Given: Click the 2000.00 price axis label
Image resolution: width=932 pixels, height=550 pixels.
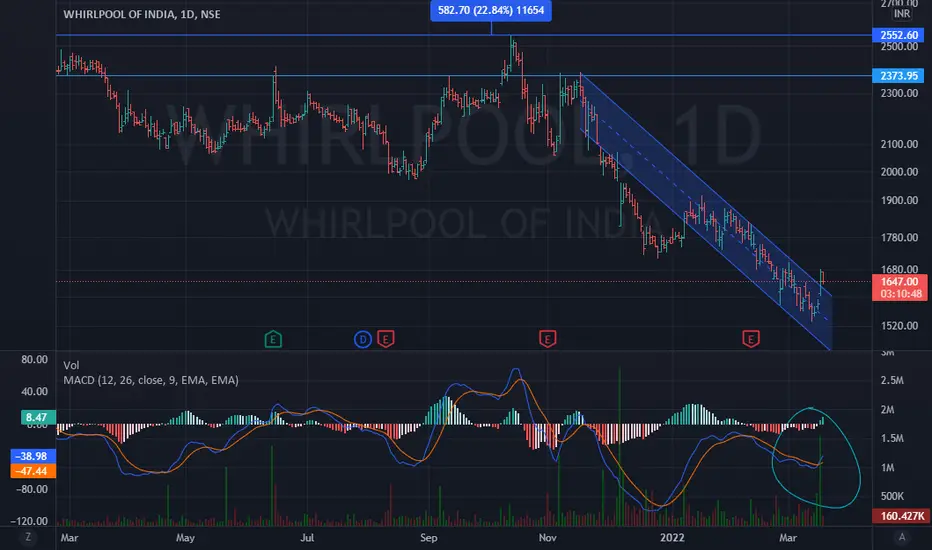Looking at the screenshot, I should click(x=899, y=172).
